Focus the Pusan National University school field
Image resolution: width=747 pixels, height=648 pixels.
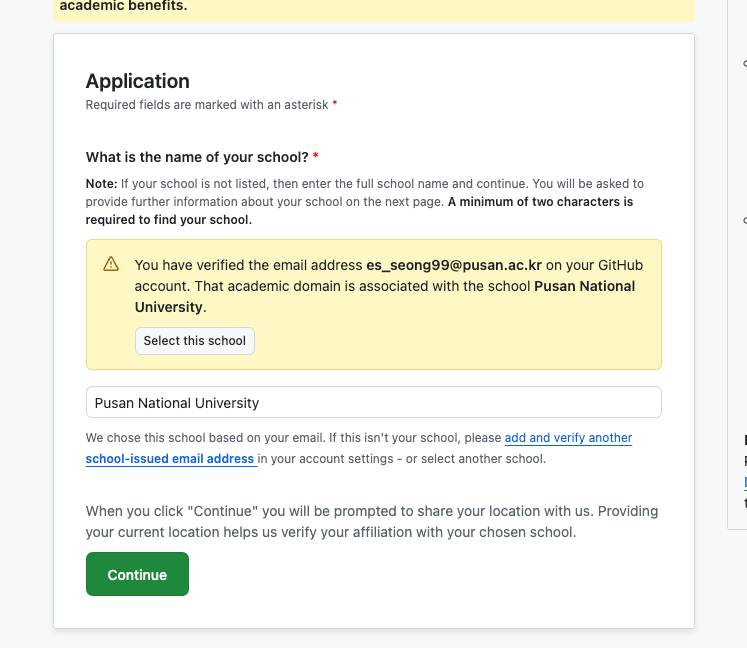coord(374,403)
